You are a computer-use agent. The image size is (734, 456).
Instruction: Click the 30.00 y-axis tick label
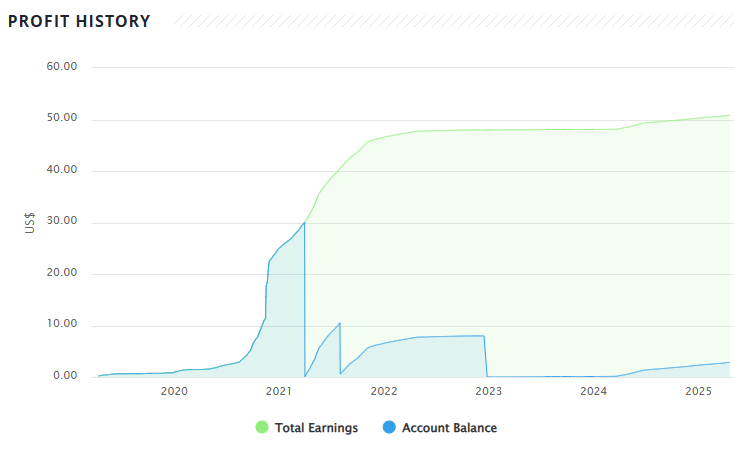pos(63,222)
